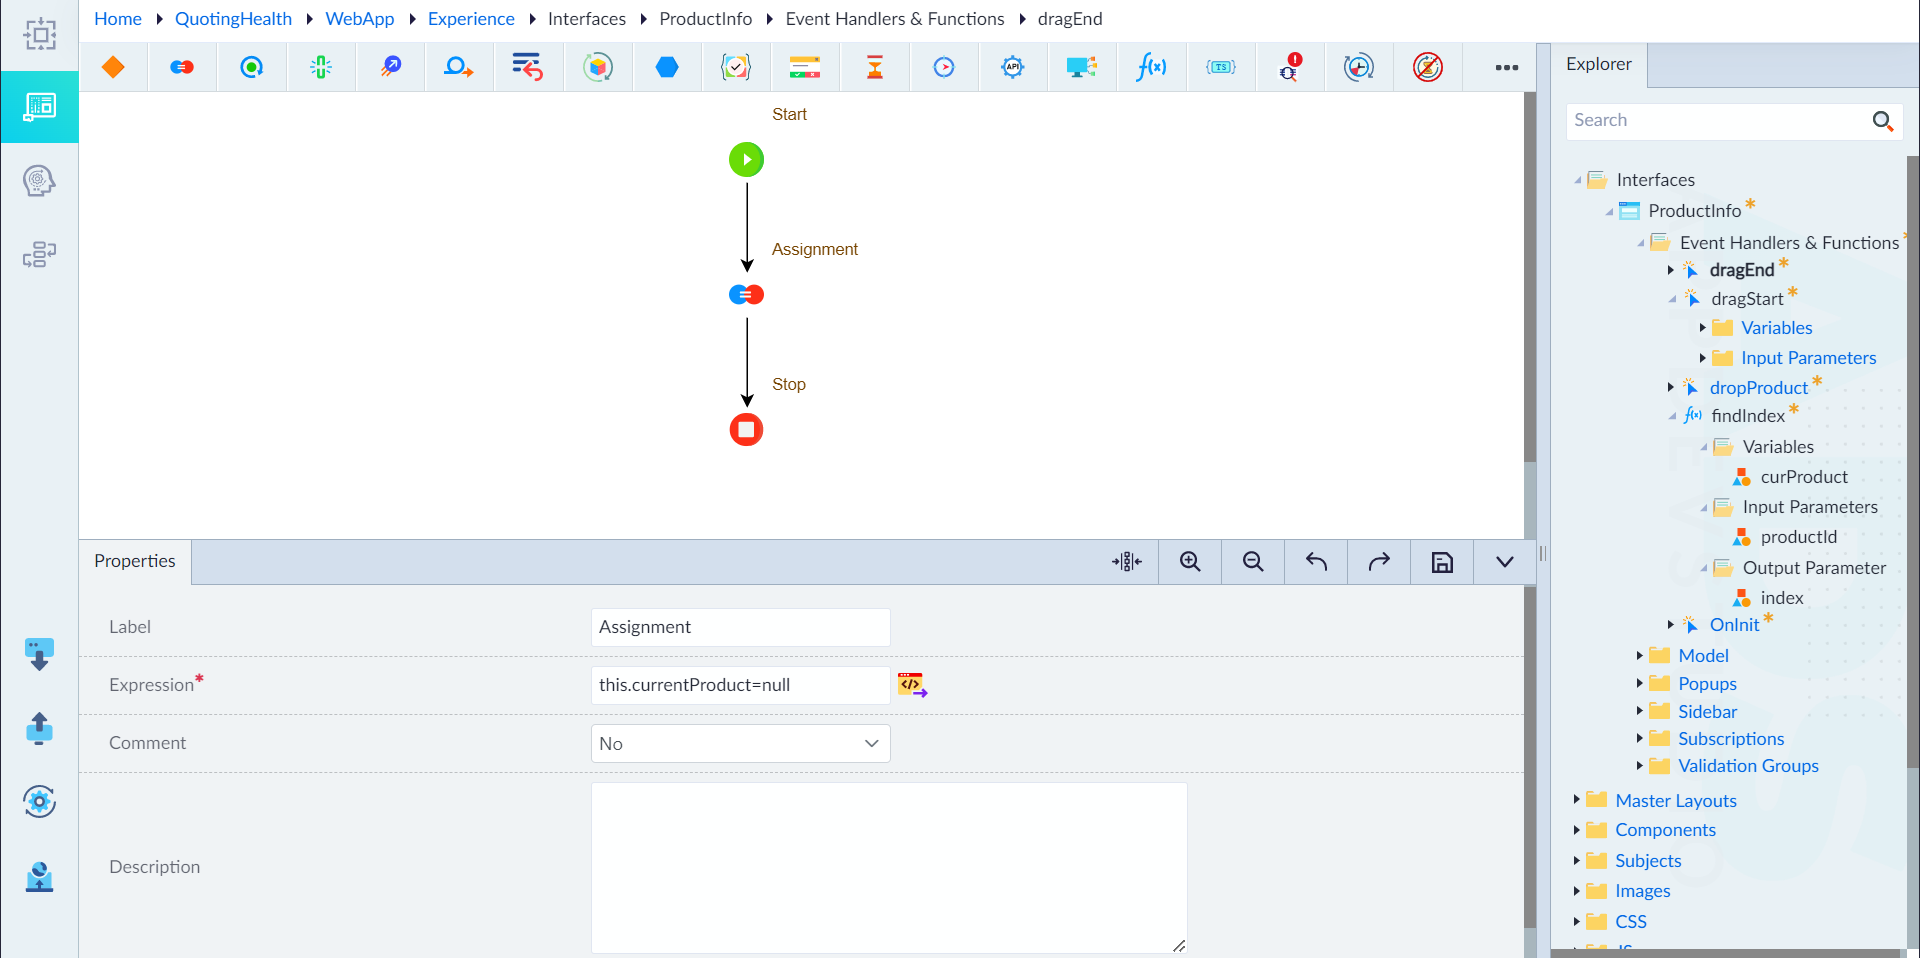Select the green Start node

click(x=746, y=160)
